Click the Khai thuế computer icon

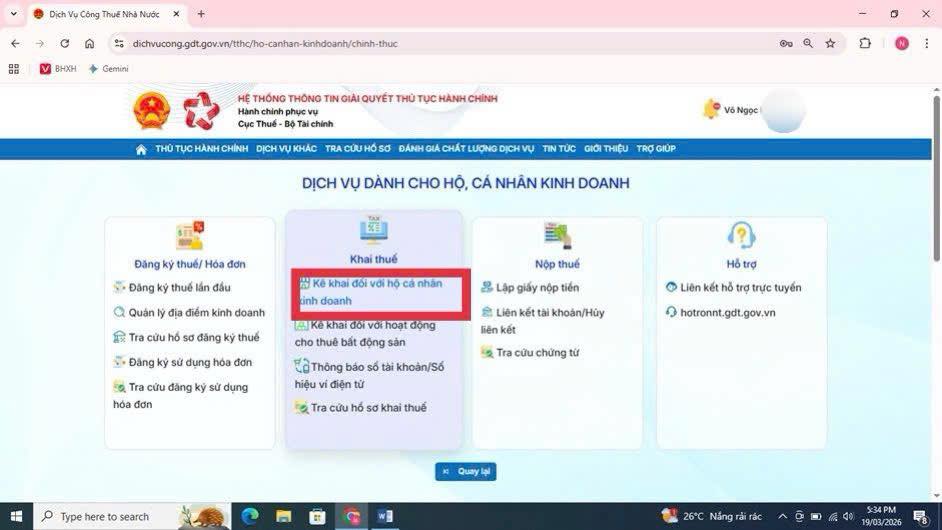[x=374, y=231]
